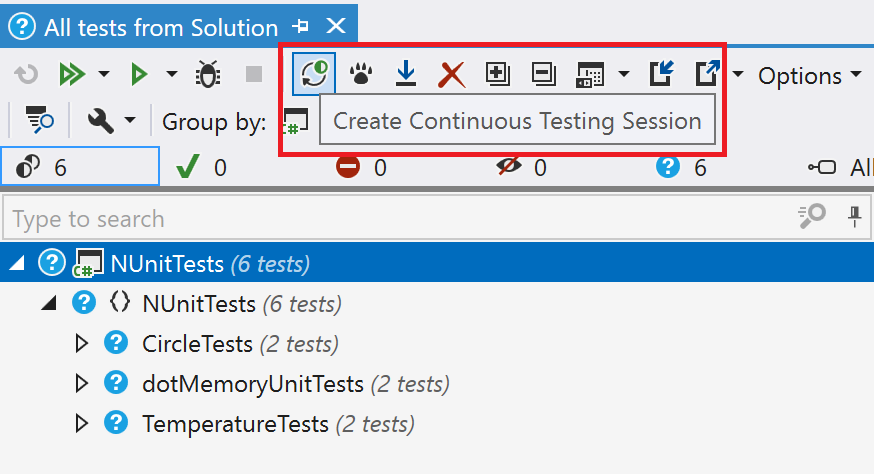Select the All tests from Solution tab

tap(160, 28)
